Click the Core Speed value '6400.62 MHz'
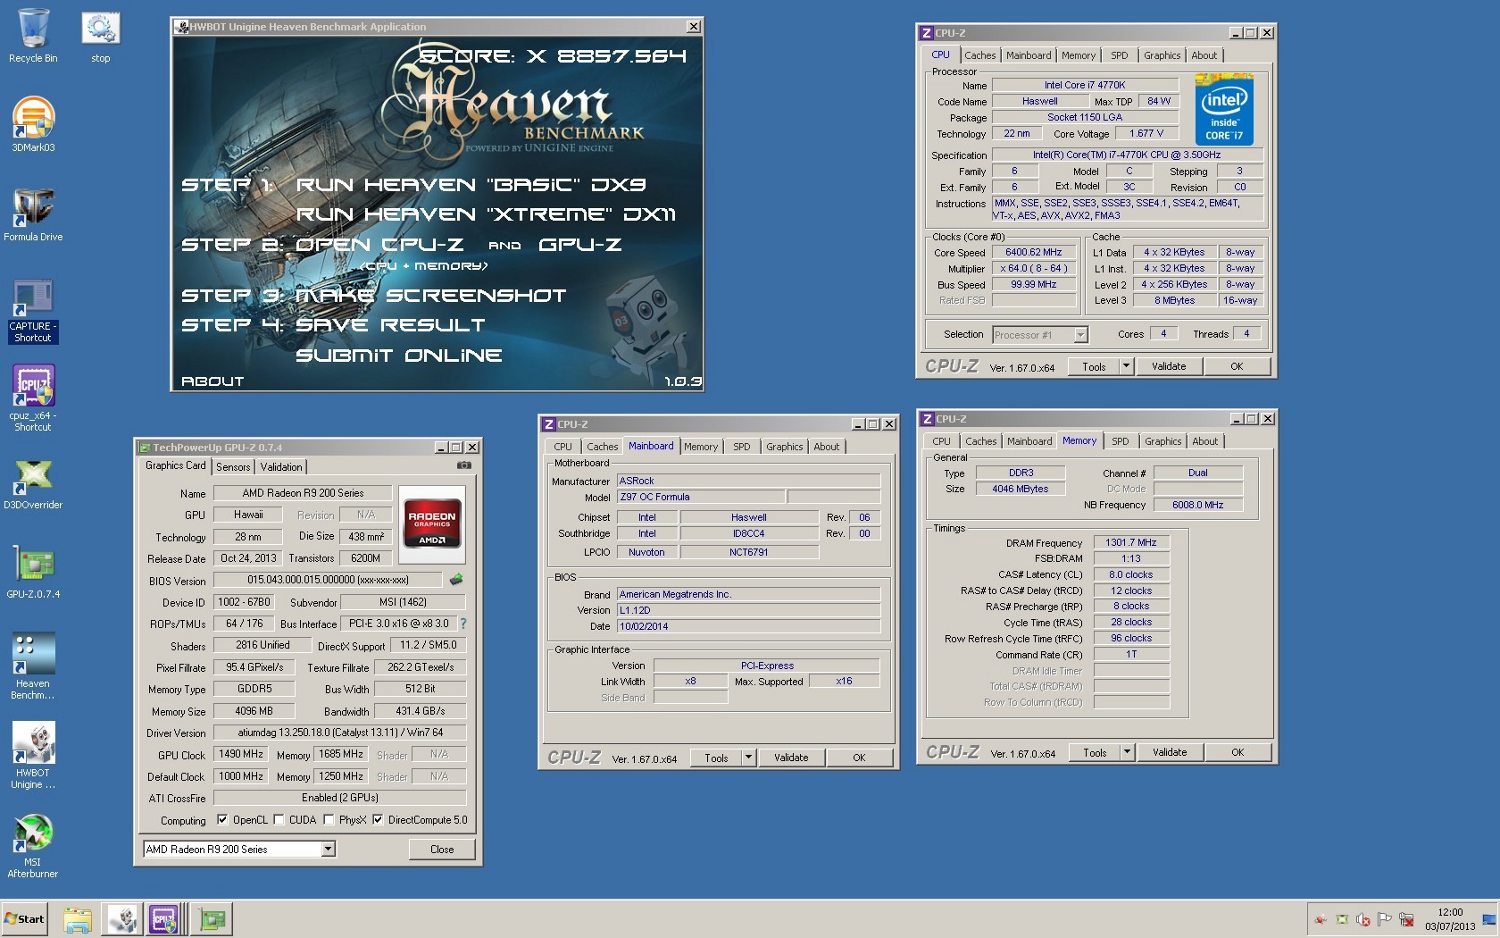 pos(1034,253)
